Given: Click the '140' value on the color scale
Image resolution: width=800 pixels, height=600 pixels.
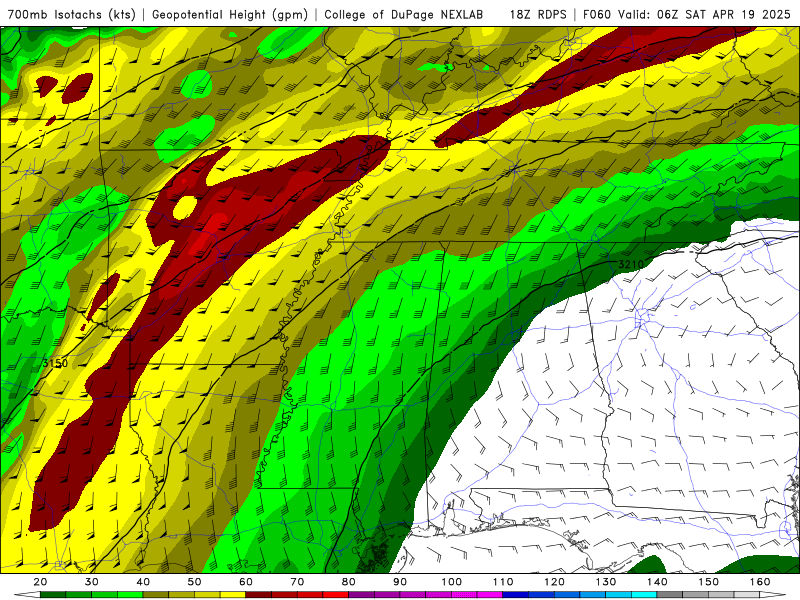Looking at the screenshot, I should (657, 582).
